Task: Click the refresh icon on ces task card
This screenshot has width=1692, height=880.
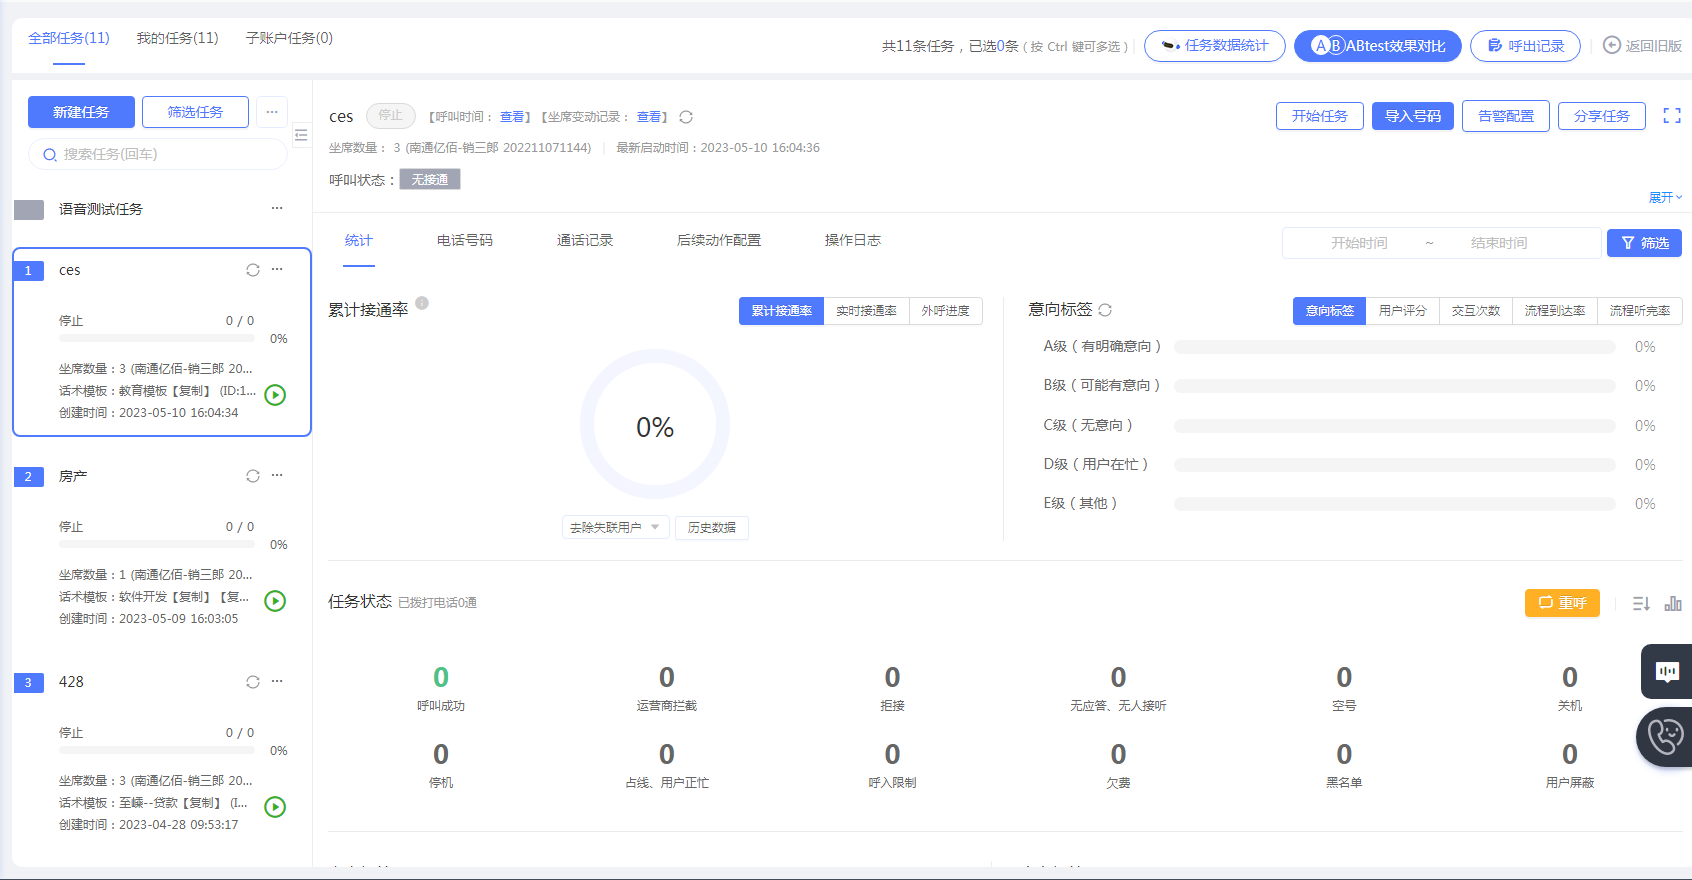Action: point(253,270)
